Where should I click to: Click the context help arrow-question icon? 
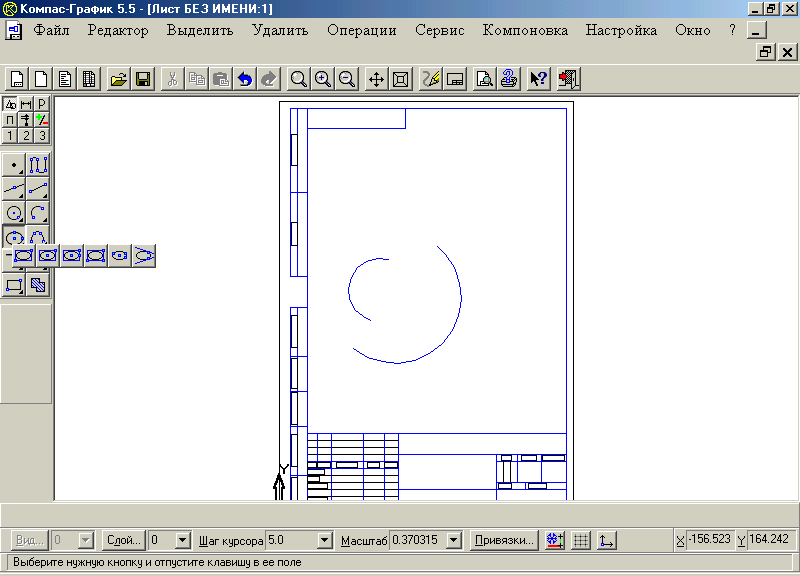(539, 79)
